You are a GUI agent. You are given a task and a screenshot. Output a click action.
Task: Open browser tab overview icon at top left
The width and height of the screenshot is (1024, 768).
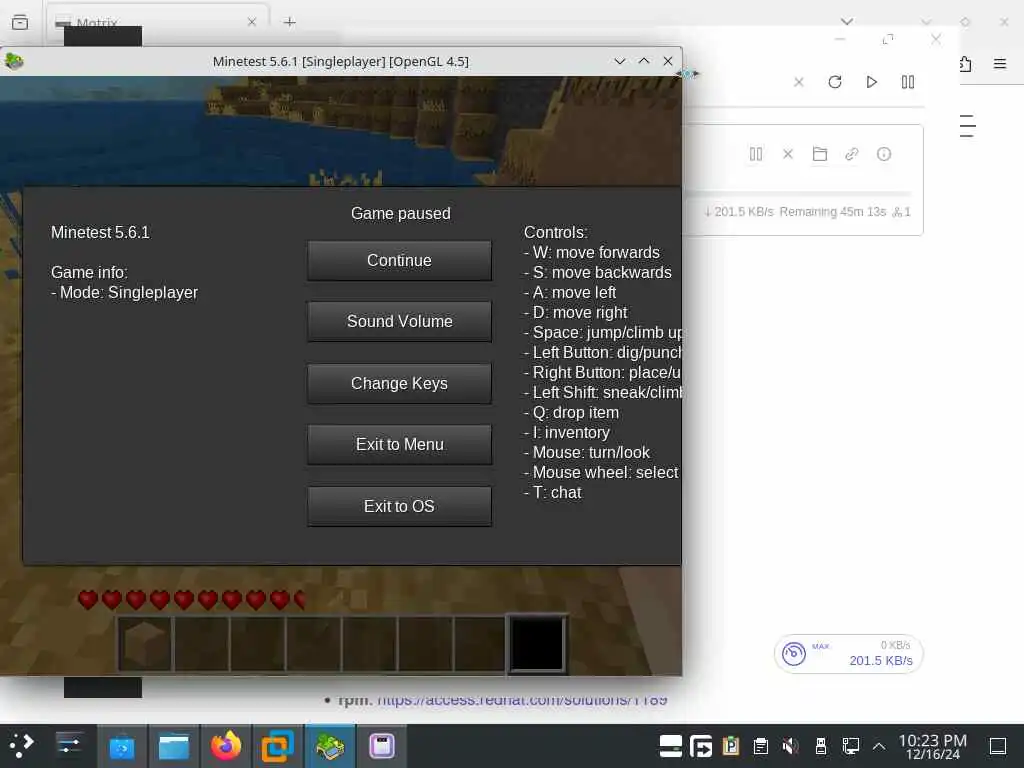(x=20, y=22)
